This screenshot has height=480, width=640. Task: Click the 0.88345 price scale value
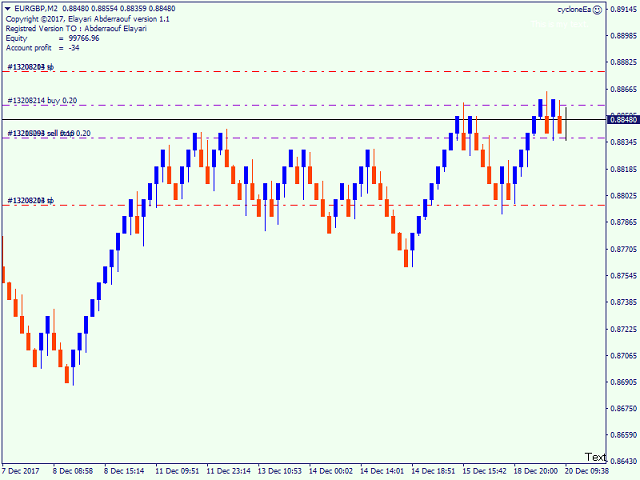(624, 142)
